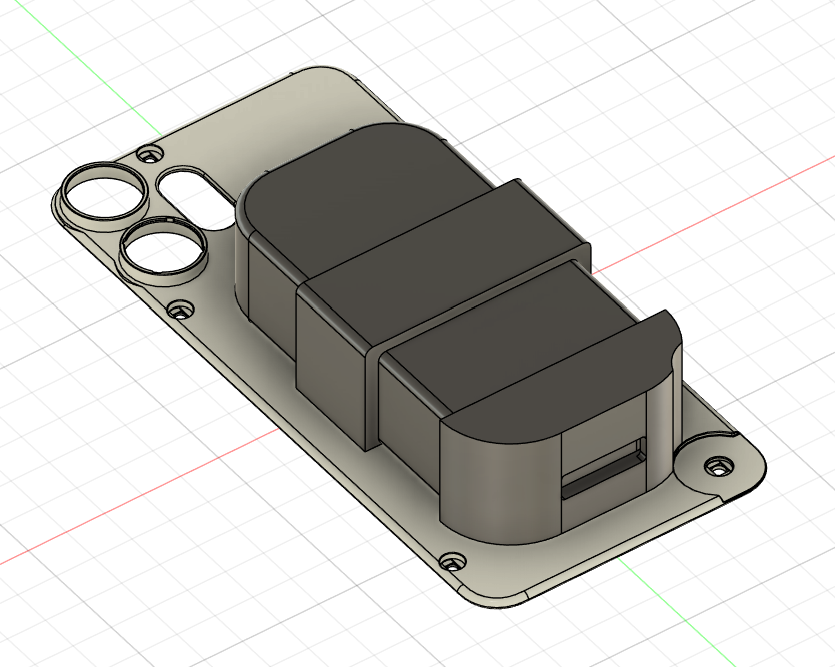Image resolution: width=835 pixels, height=667 pixels.
Task: Pick the screw hole beside the rounded cap
Action: click(717, 466)
